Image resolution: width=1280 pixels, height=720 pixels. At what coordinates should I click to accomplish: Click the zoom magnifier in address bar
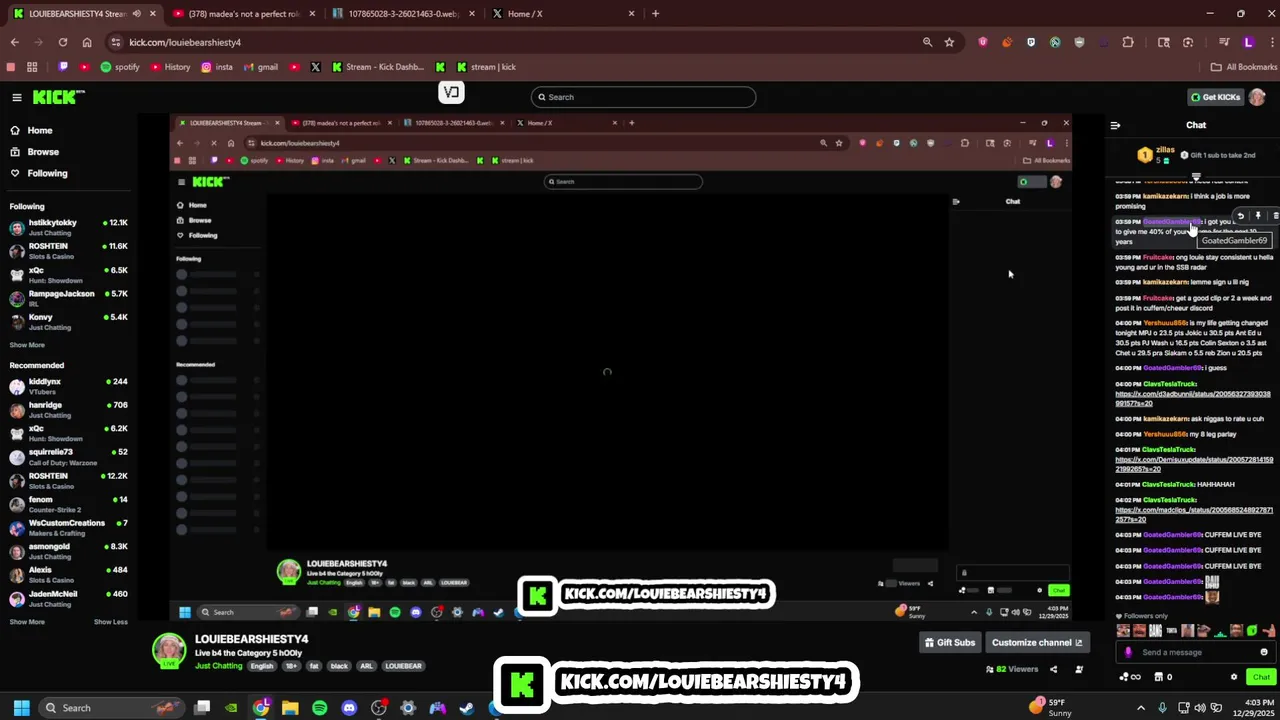pyautogui.click(x=927, y=42)
